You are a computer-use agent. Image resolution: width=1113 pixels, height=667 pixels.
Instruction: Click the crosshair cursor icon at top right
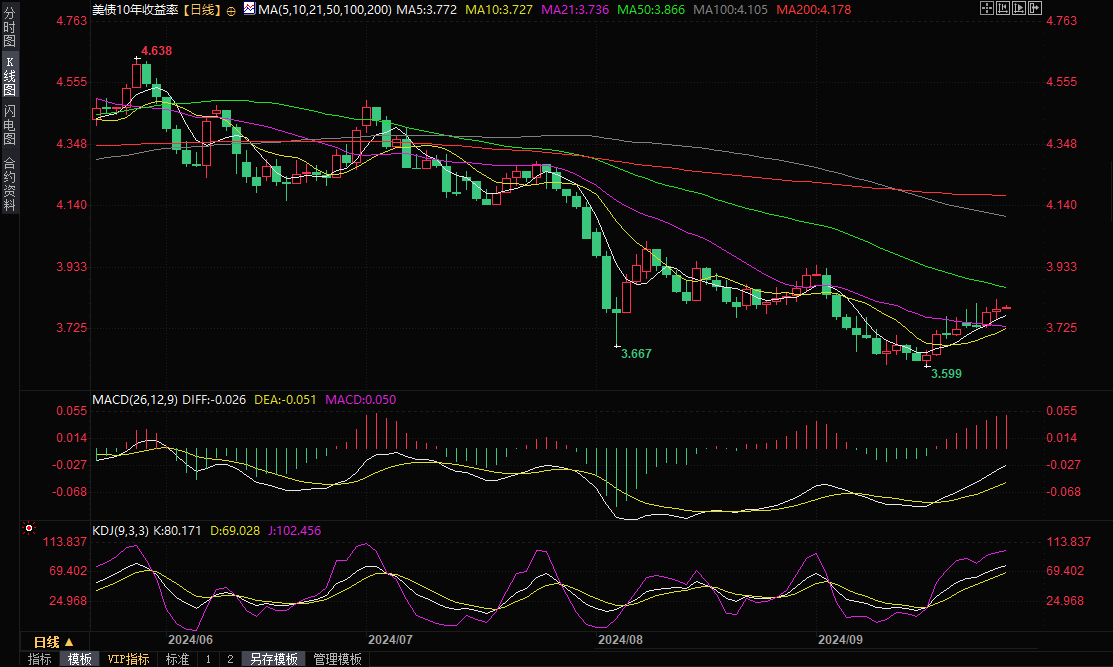(985, 9)
